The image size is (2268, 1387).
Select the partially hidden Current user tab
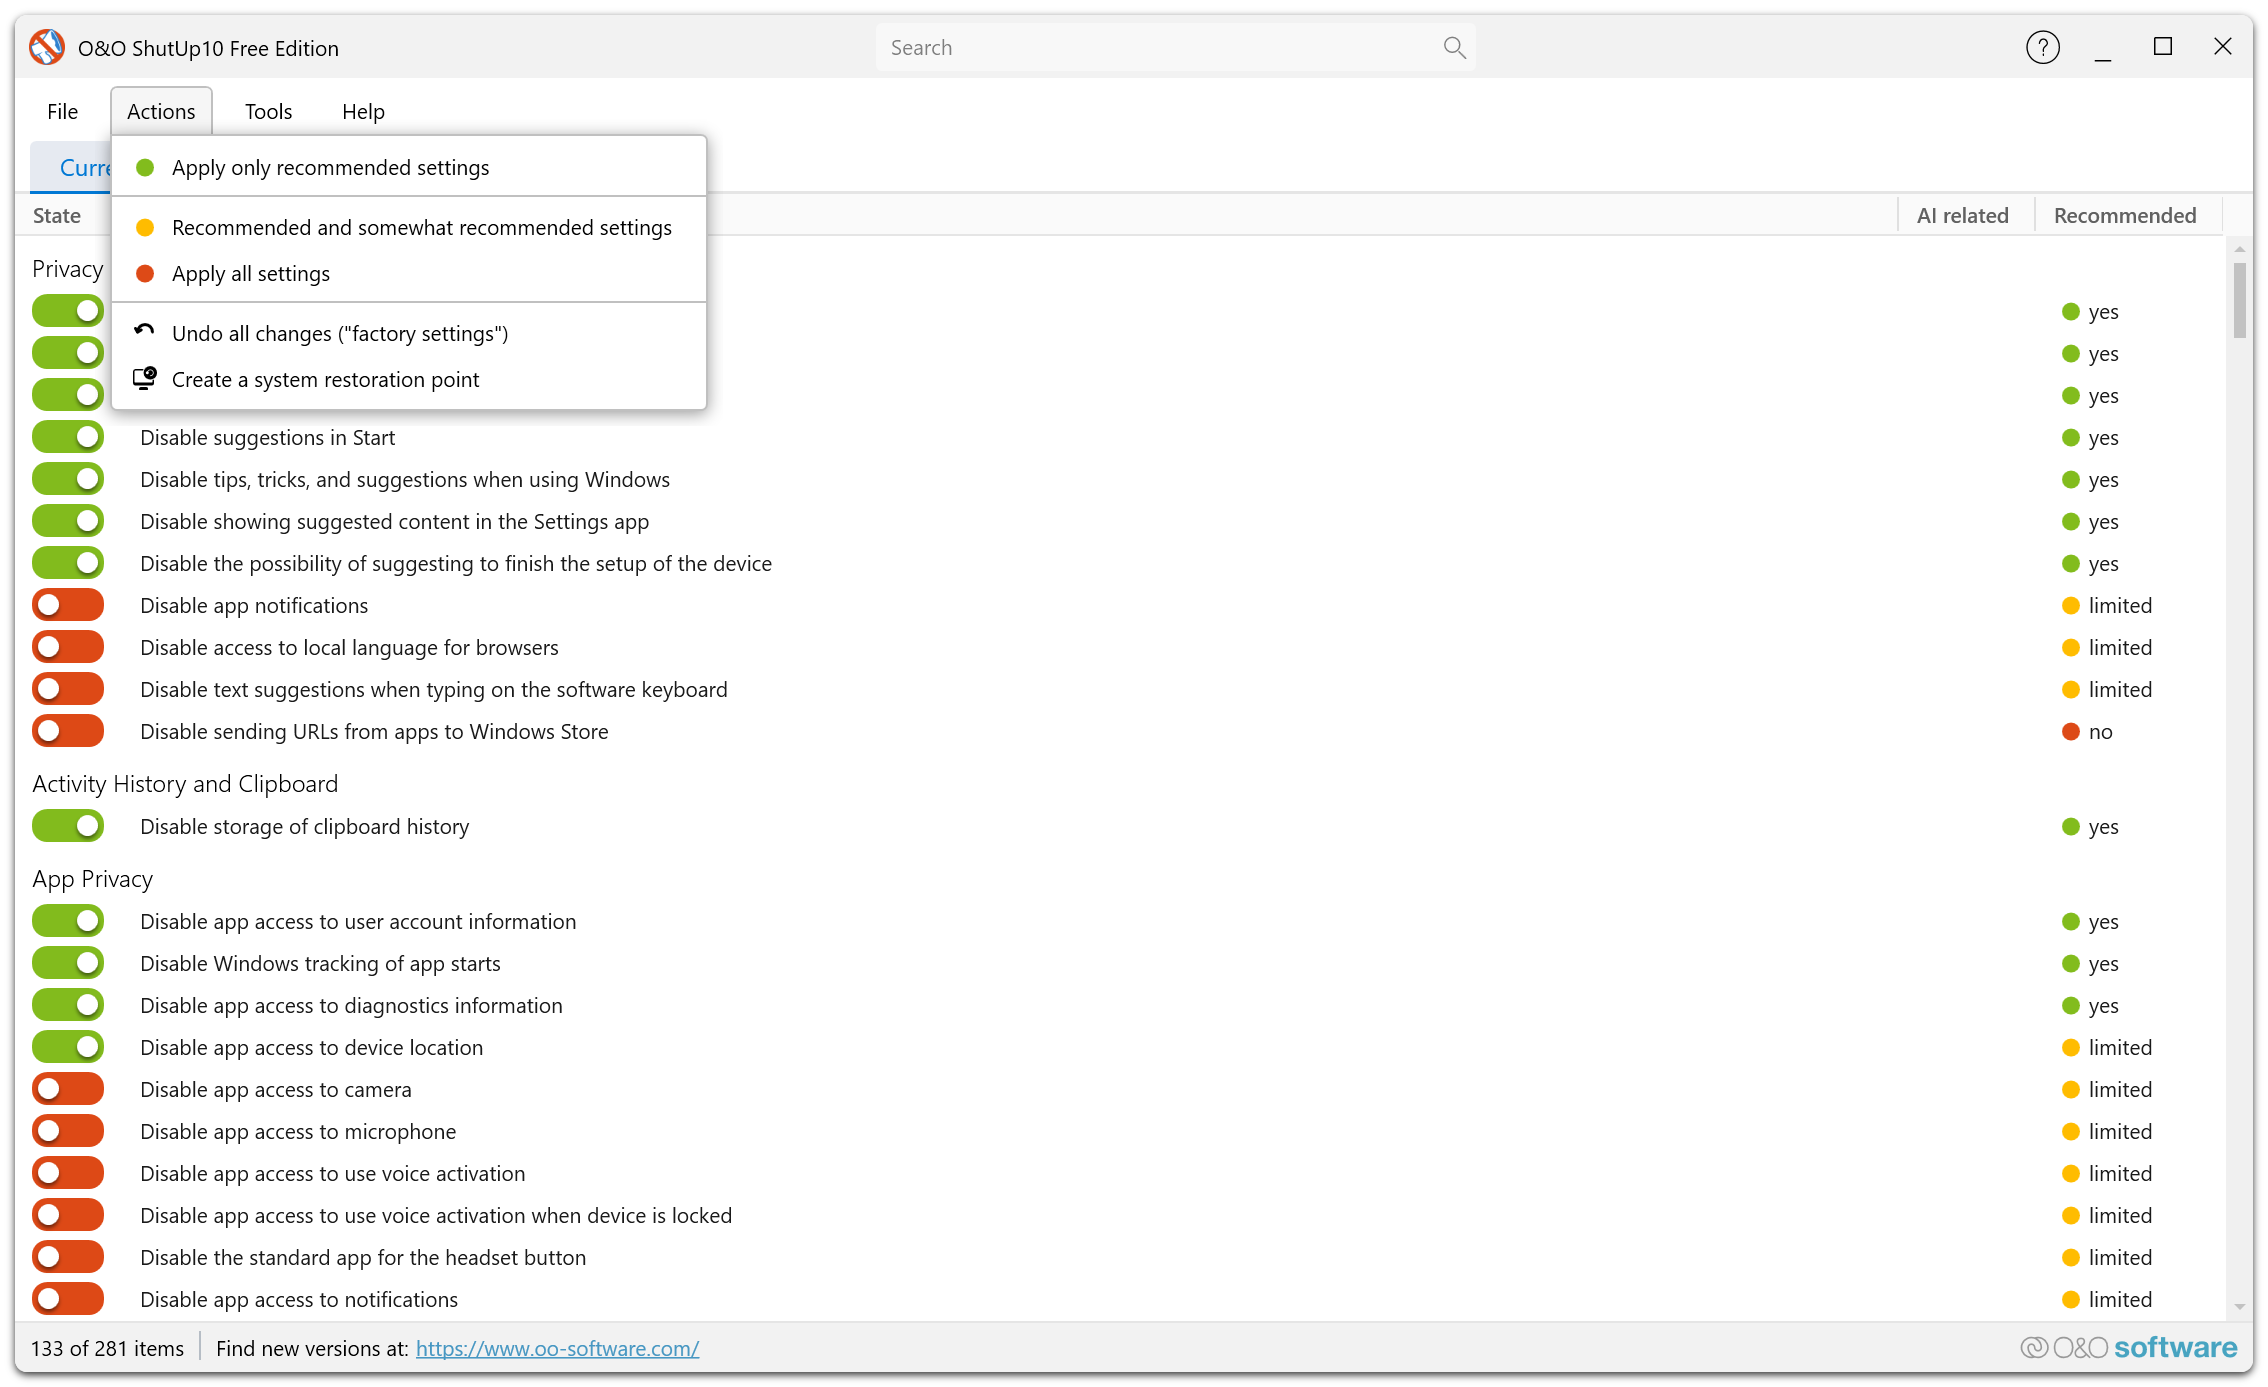point(72,167)
